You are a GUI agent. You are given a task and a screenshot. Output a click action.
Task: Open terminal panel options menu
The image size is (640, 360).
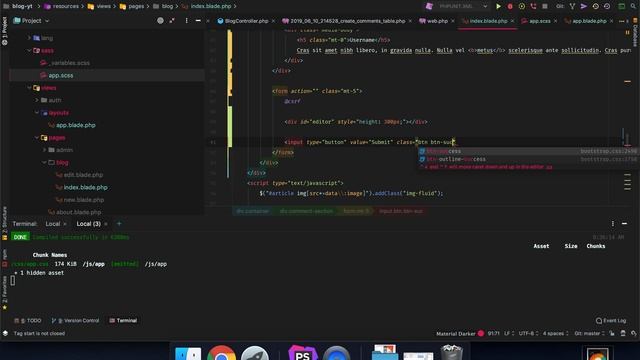[x=613, y=224]
